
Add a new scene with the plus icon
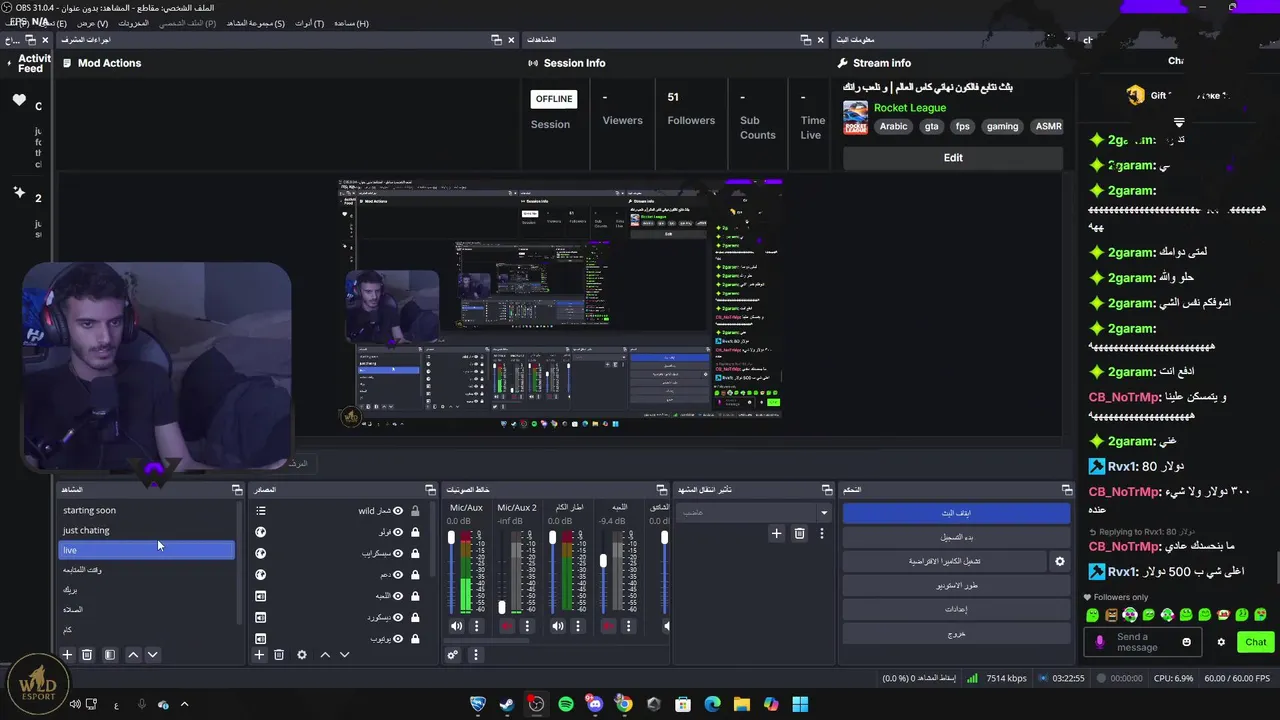click(67, 655)
